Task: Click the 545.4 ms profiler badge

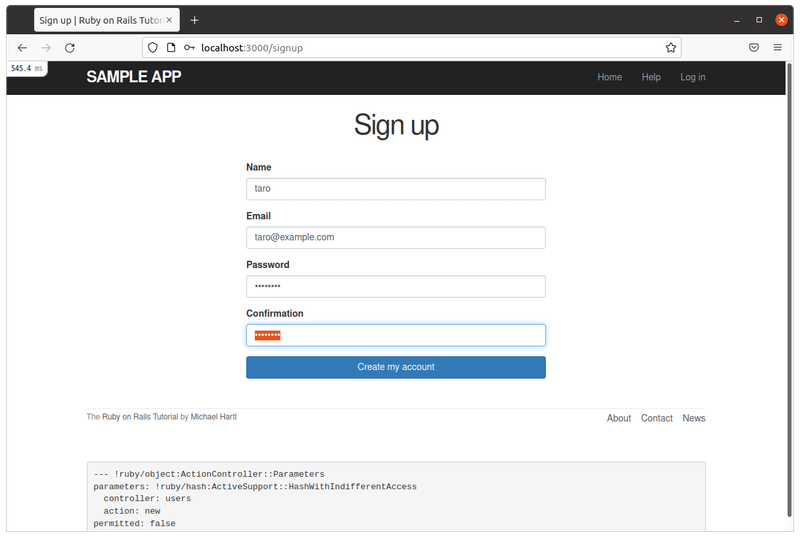Action: click(x=27, y=68)
